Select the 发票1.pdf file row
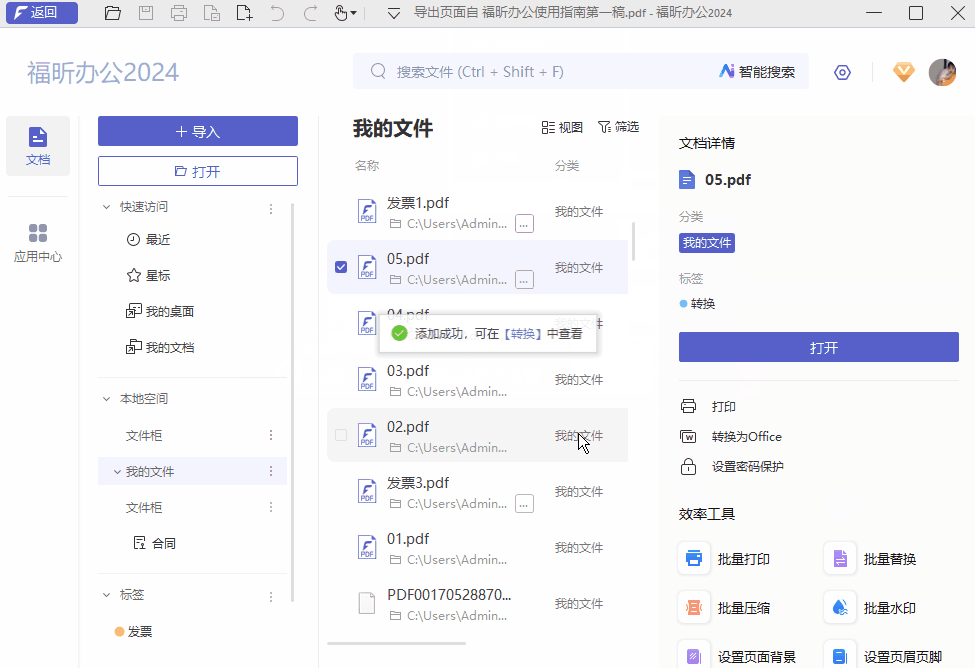 pyautogui.click(x=478, y=211)
